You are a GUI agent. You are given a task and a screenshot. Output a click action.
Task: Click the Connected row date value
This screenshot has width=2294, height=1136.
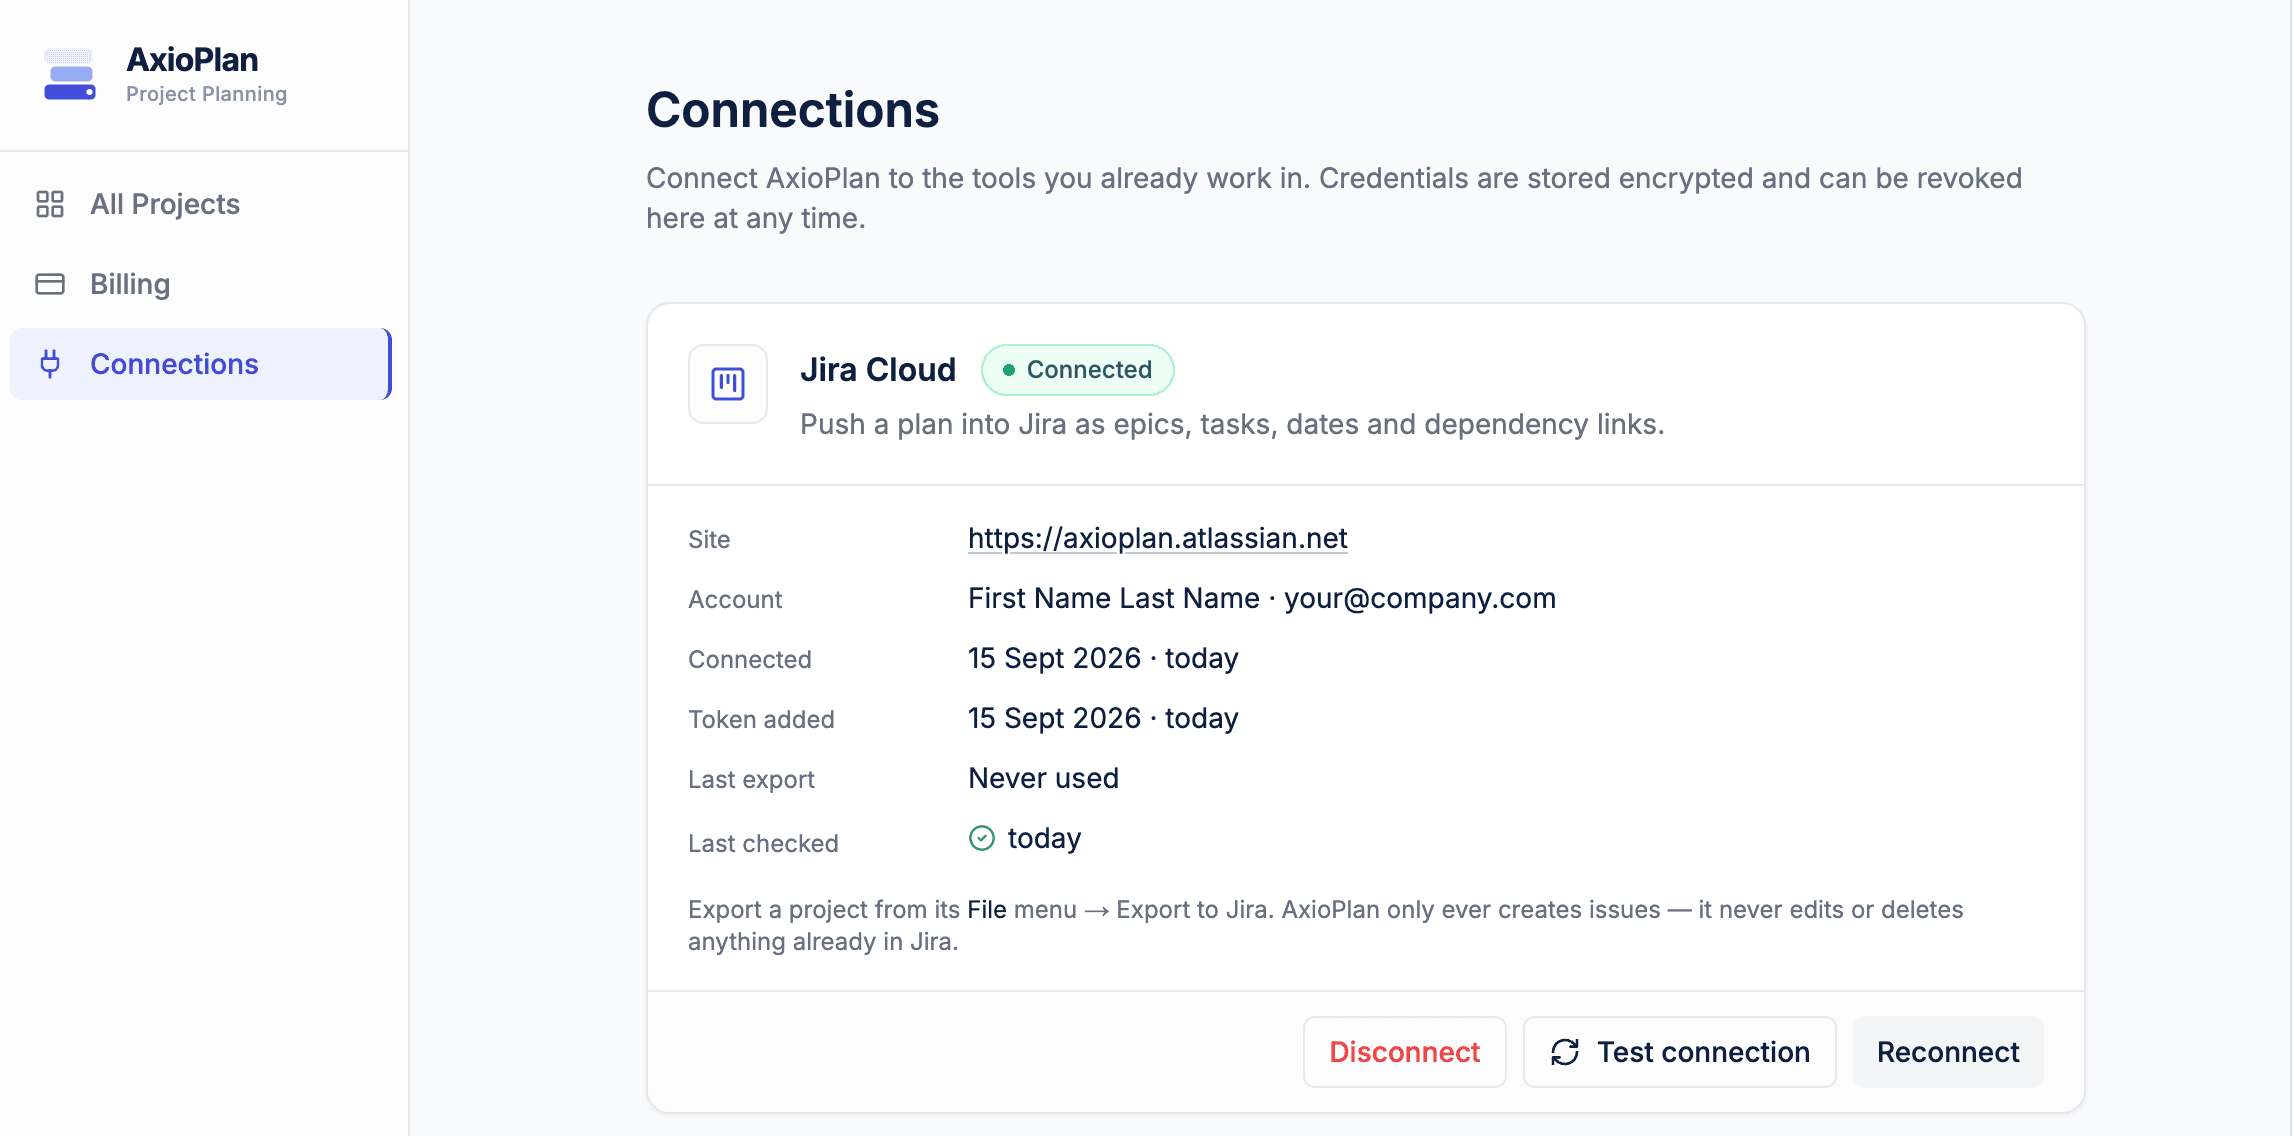(1103, 658)
